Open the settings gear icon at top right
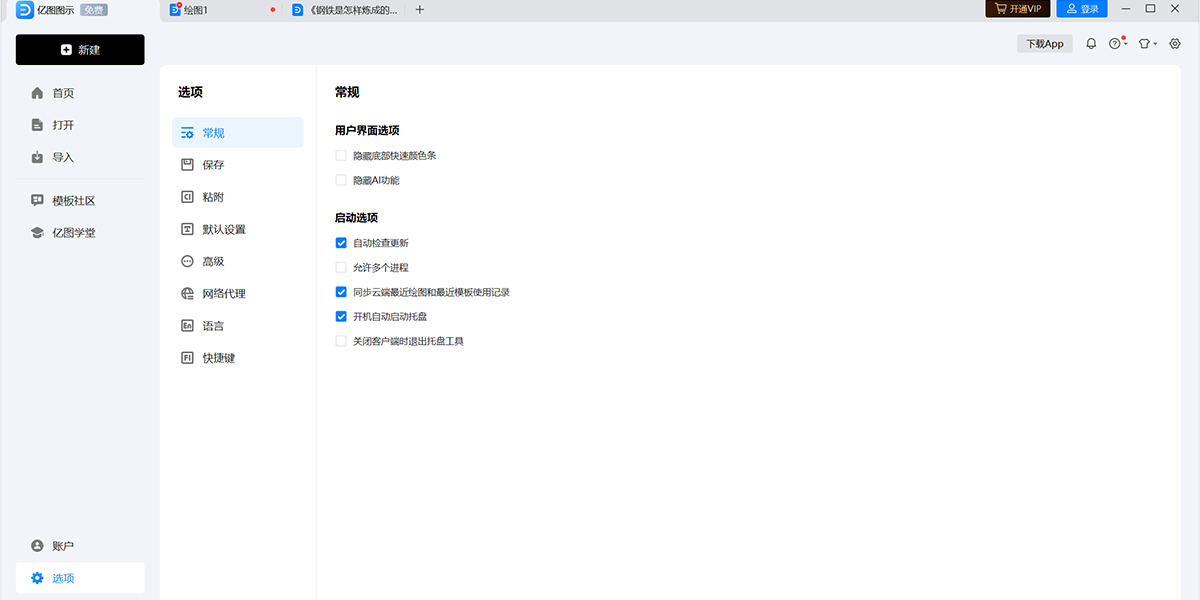The image size is (1200, 600). pyautogui.click(x=1175, y=44)
